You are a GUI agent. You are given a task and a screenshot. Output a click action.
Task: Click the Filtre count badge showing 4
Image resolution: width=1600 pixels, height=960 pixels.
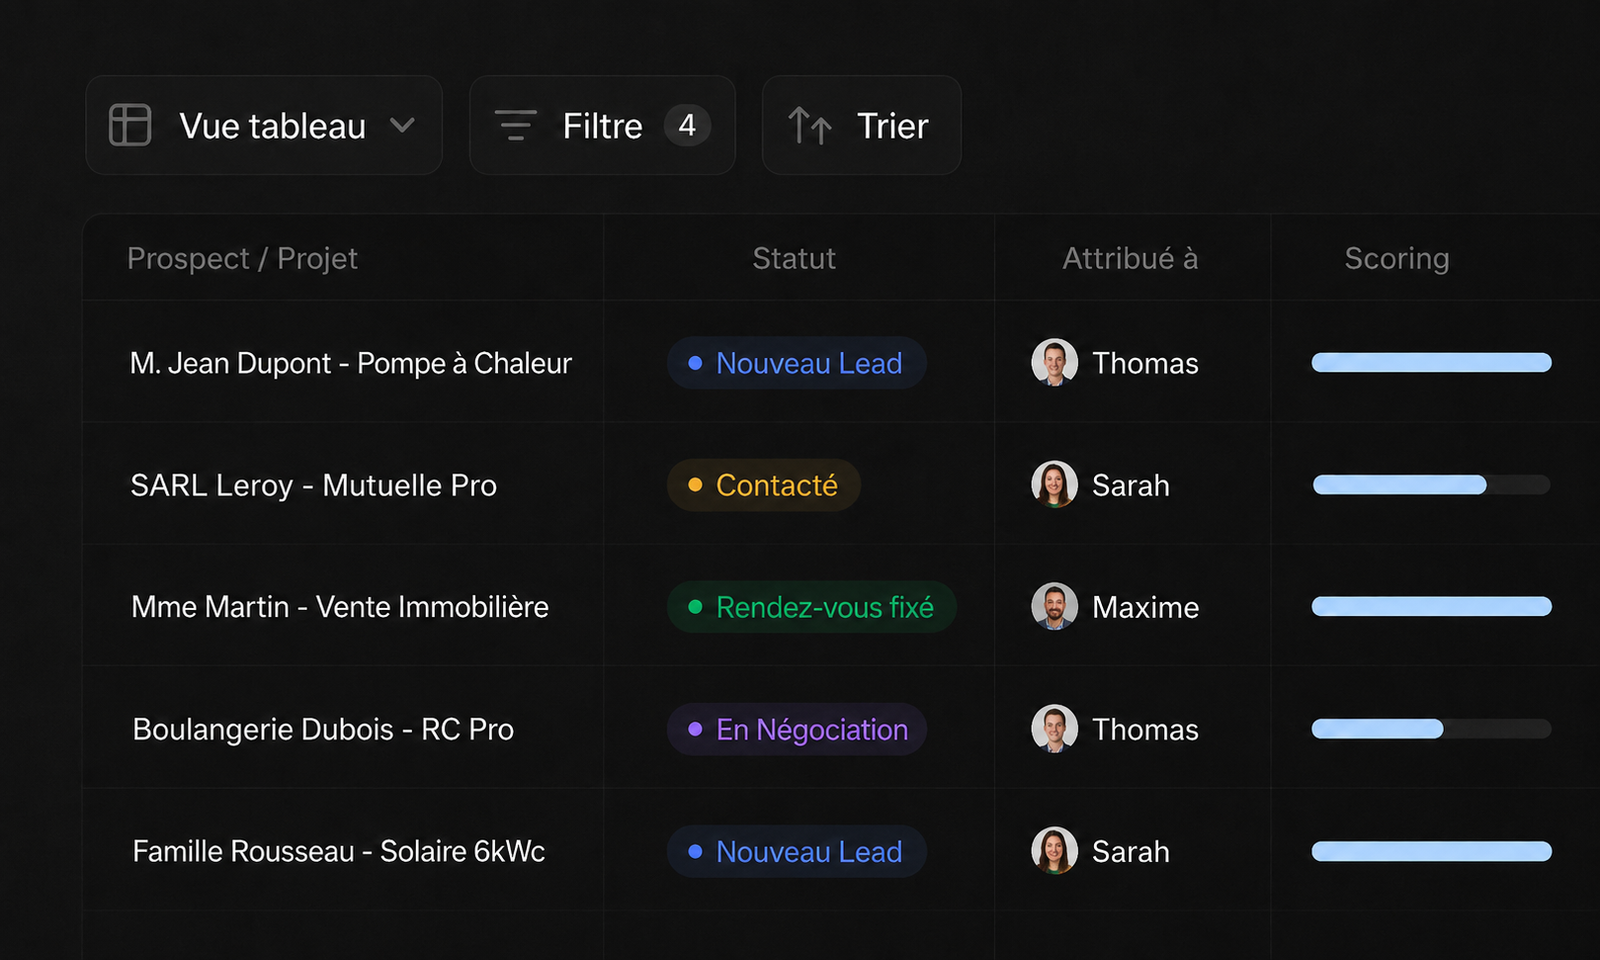point(687,125)
